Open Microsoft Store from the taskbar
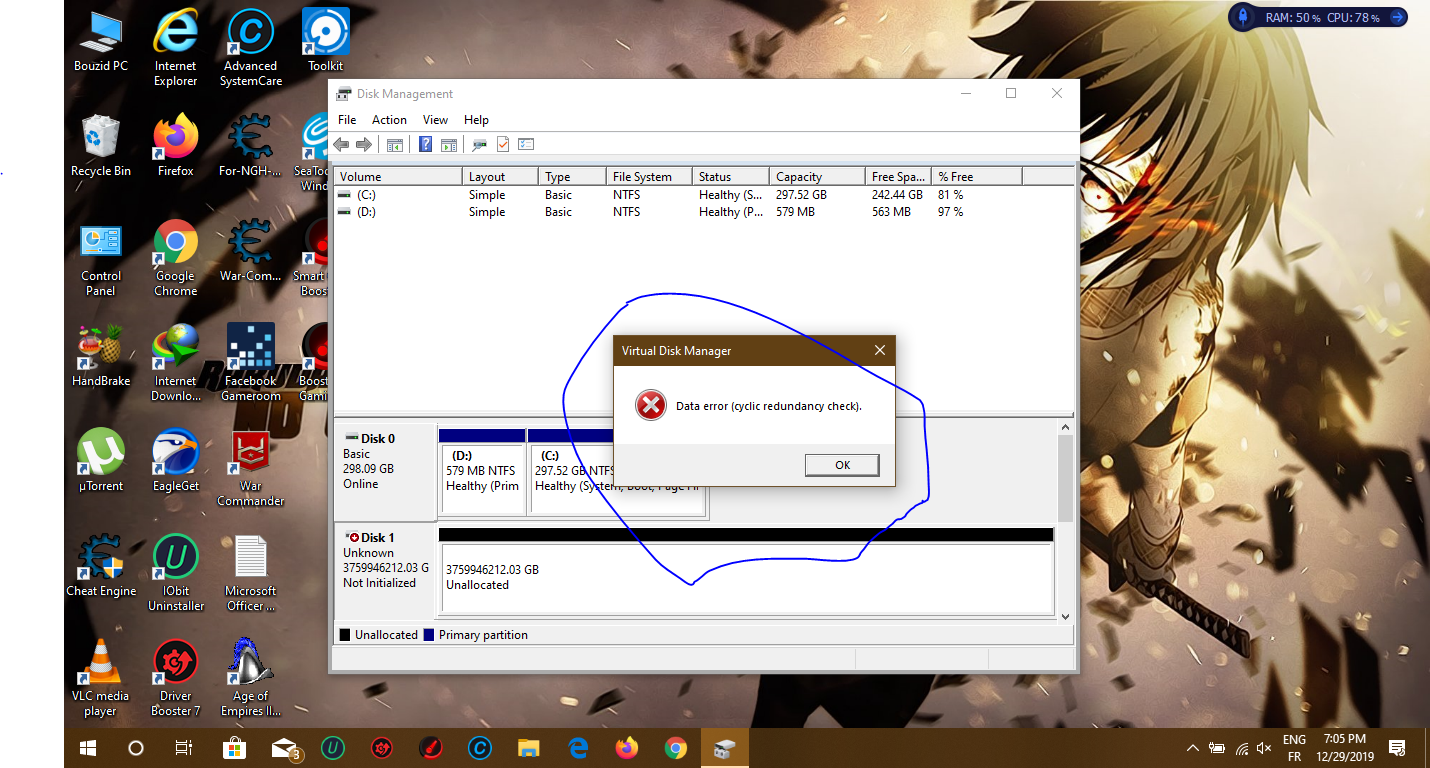1430x768 pixels. pyautogui.click(x=234, y=748)
